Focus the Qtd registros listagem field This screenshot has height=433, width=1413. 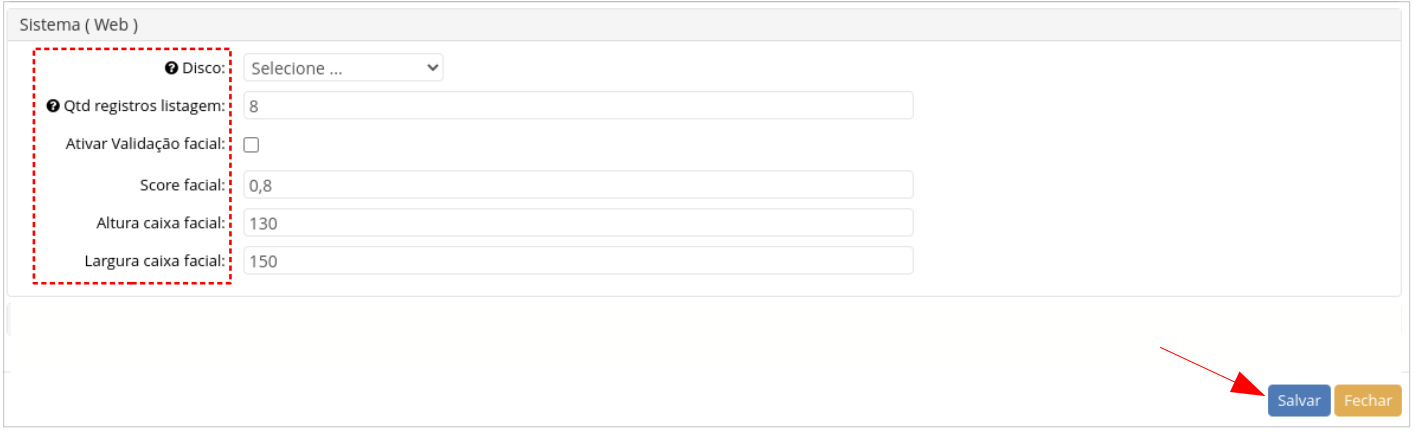578,105
